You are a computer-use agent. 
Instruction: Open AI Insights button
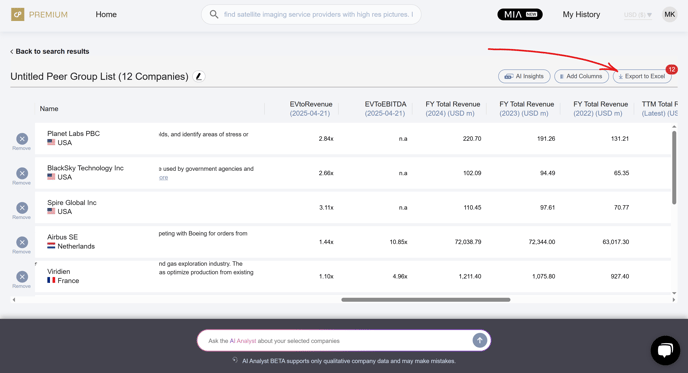[x=524, y=76]
